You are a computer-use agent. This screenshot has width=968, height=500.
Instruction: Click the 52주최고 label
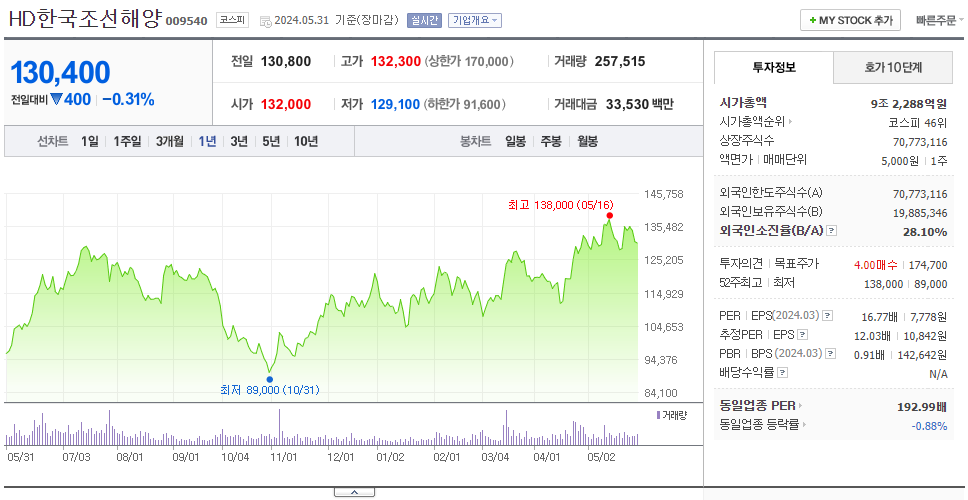click(741, 282)
